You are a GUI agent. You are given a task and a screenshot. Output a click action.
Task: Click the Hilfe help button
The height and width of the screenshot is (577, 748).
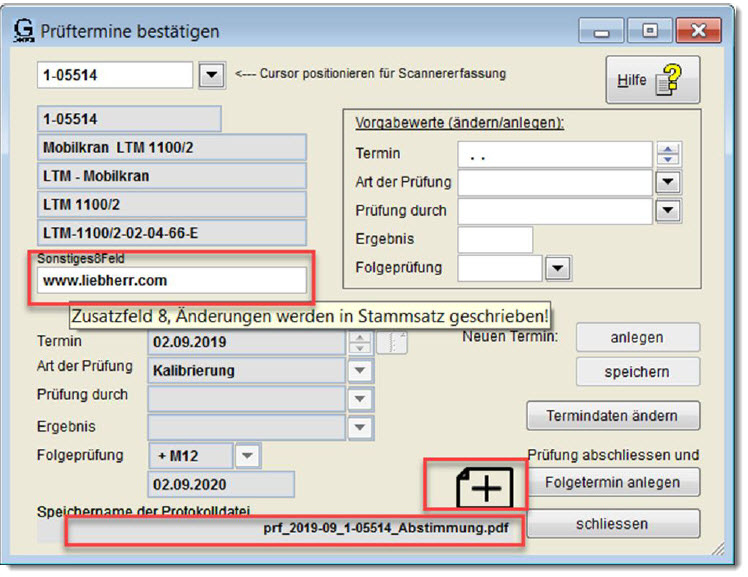[652, 80]
